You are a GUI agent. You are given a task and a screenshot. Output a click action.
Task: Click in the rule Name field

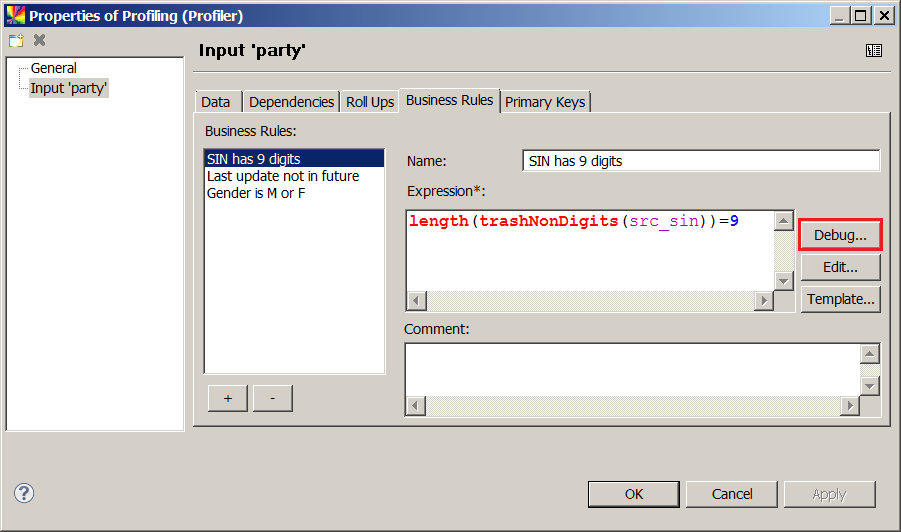point(700,161)
